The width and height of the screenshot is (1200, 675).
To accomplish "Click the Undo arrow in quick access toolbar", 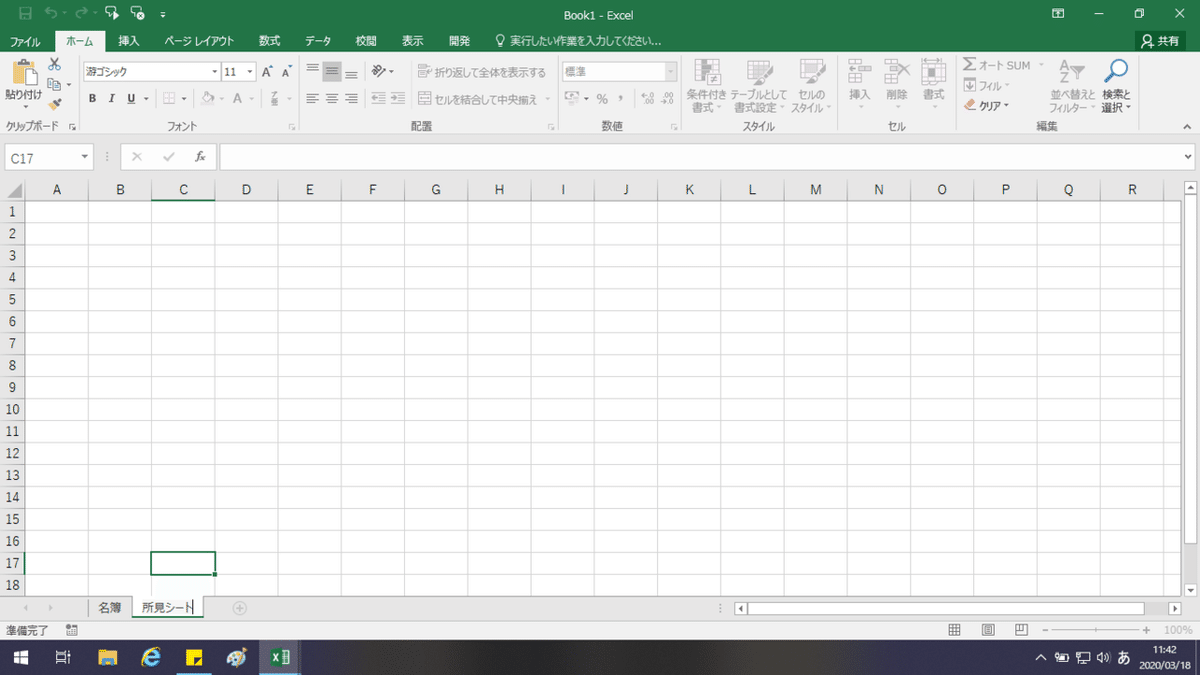I will (x=51, y=15).
